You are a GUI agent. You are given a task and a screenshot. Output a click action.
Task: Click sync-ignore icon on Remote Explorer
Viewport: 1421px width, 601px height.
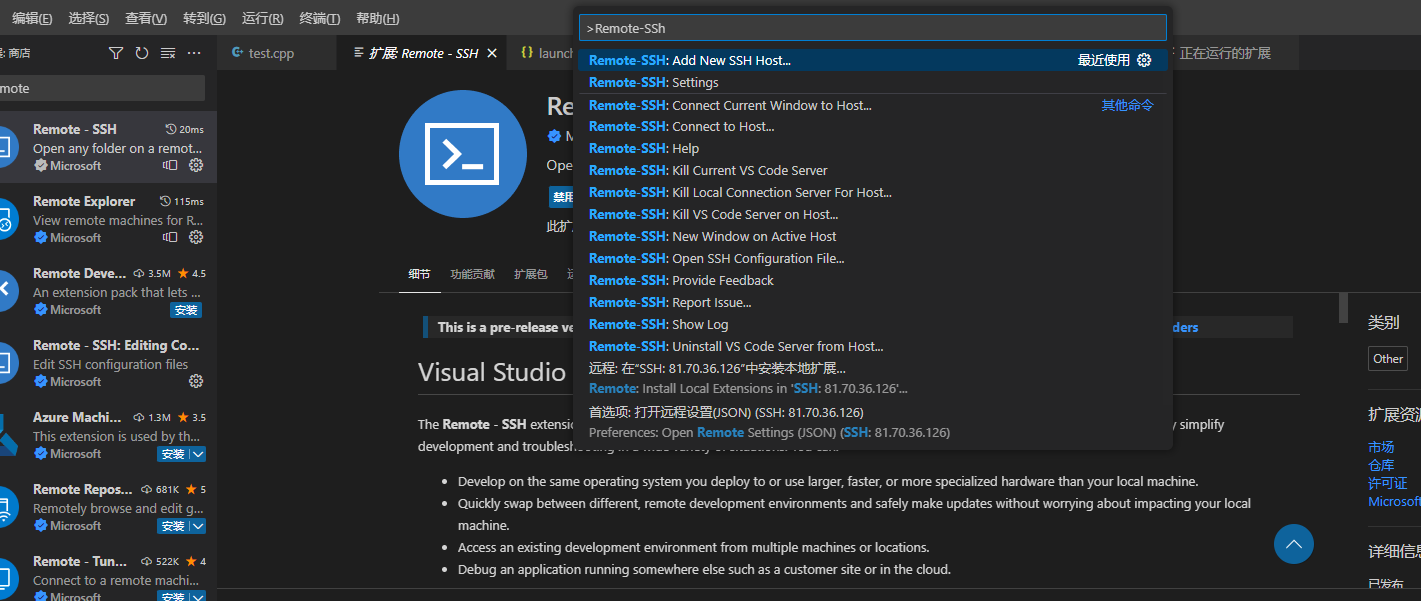tap(170, 237)
